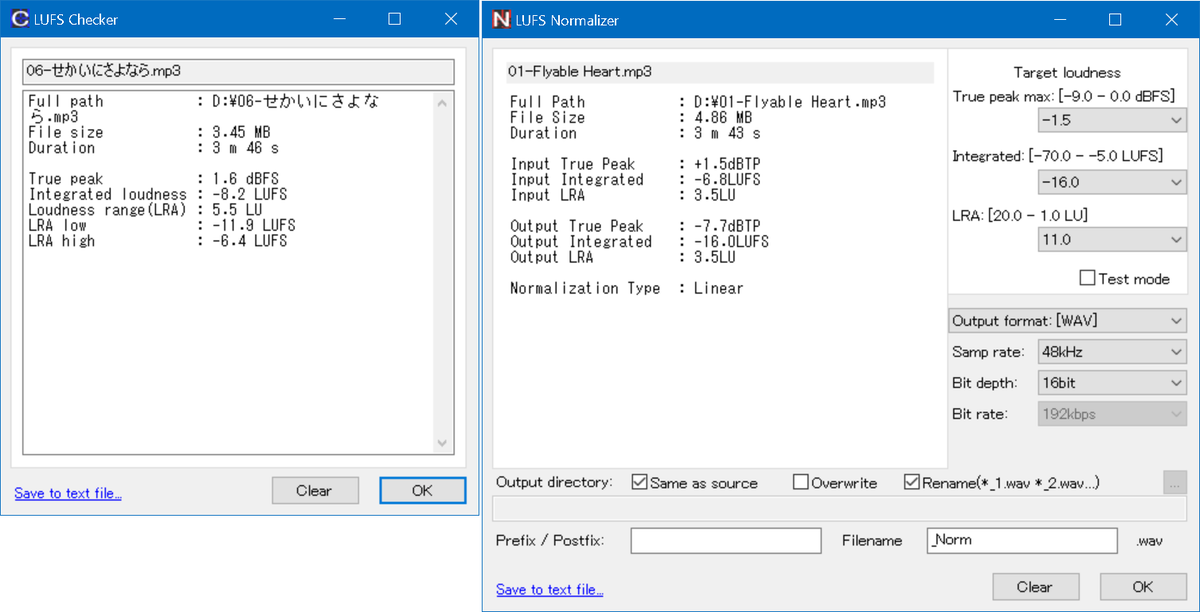
Task: Click the LUFS Checker app icon in title bar
Action: point(18,19)
